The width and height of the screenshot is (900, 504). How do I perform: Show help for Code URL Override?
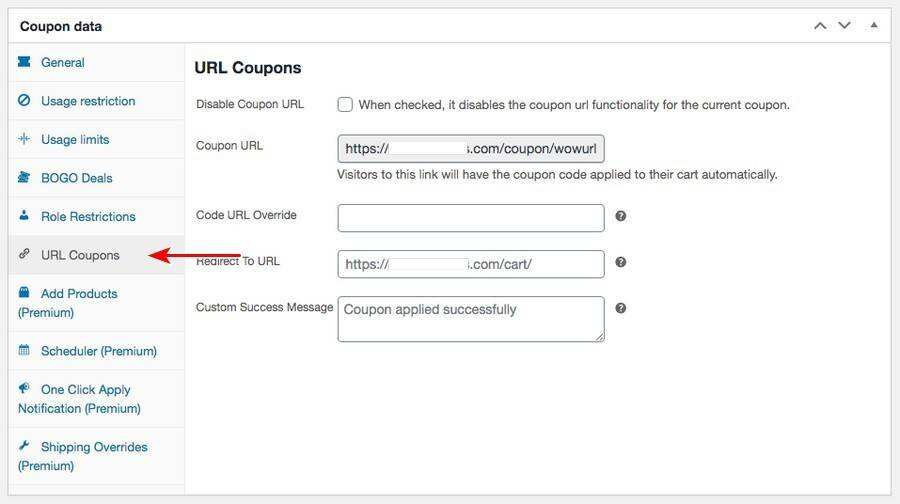tap(621, 216)
